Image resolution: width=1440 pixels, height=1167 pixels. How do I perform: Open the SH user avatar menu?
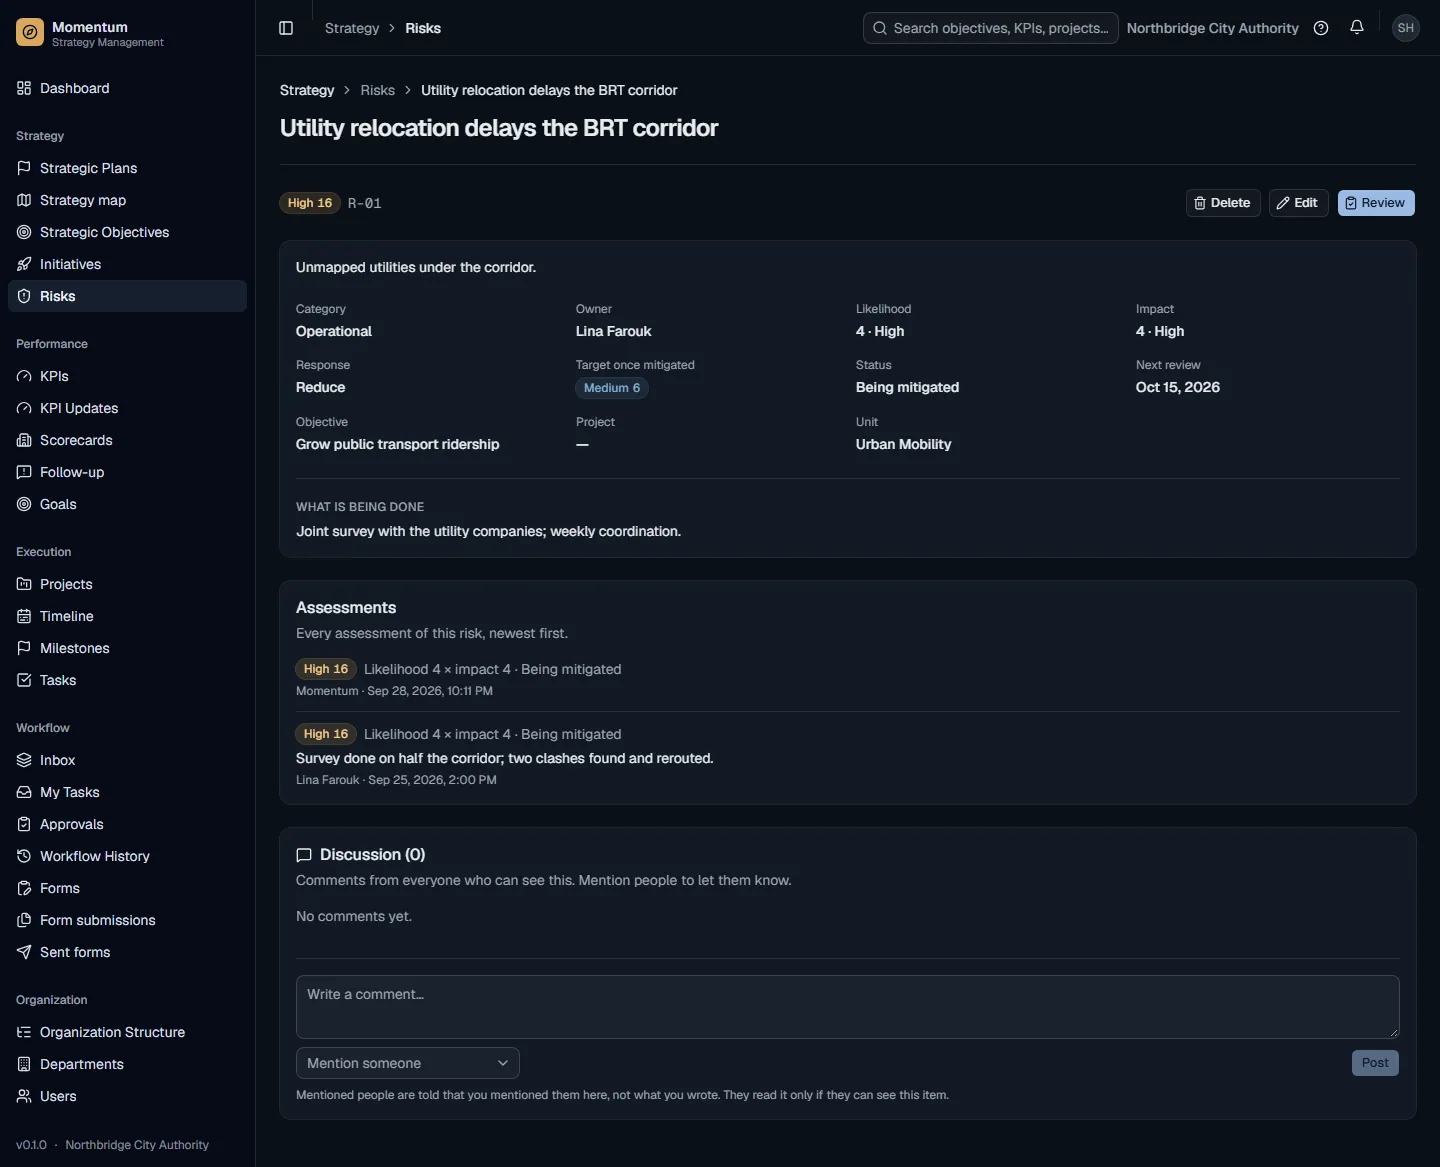pyautogui.click(x=1406, y=28)
